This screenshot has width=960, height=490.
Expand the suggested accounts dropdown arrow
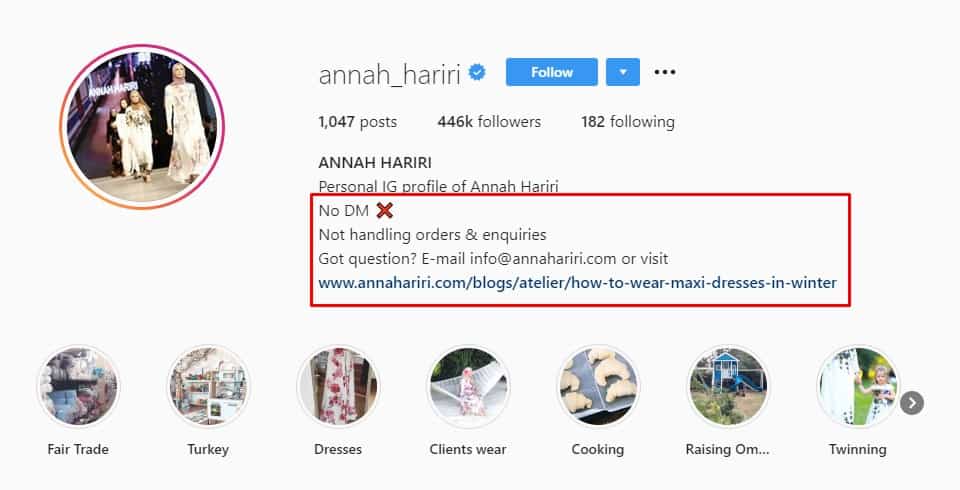coord(623,72)
